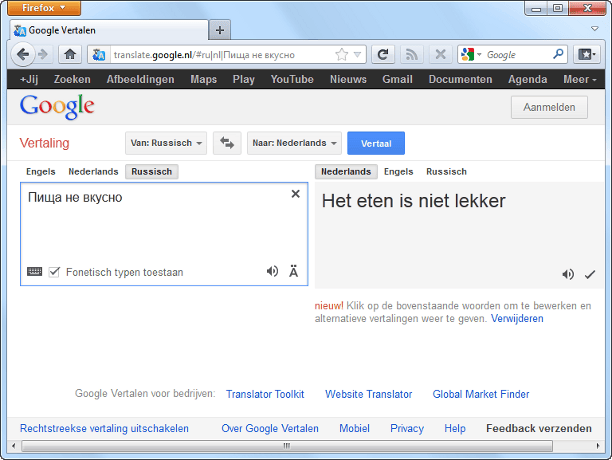Click the search magnifier in Google search box
This screenshot has height=460, width=612.
coord(558,54)
